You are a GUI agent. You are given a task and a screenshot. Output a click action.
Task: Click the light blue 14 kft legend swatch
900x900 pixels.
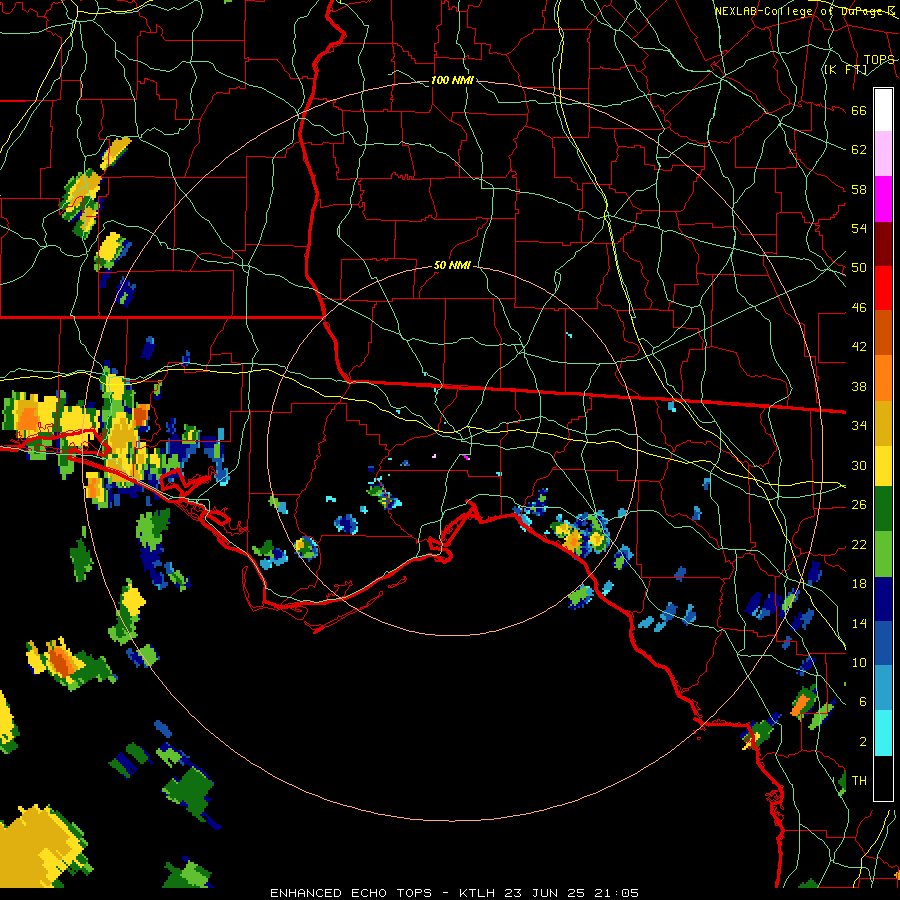pos(883,688)
